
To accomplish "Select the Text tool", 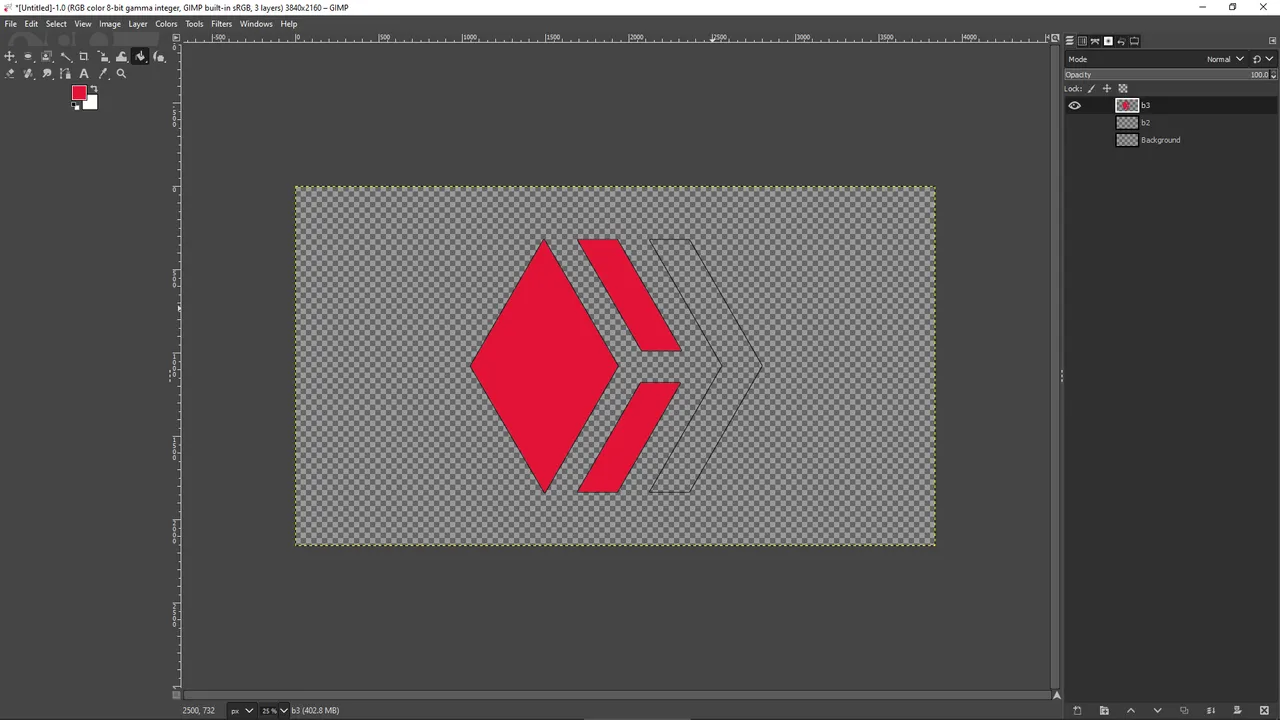I will tap(84, 73).
